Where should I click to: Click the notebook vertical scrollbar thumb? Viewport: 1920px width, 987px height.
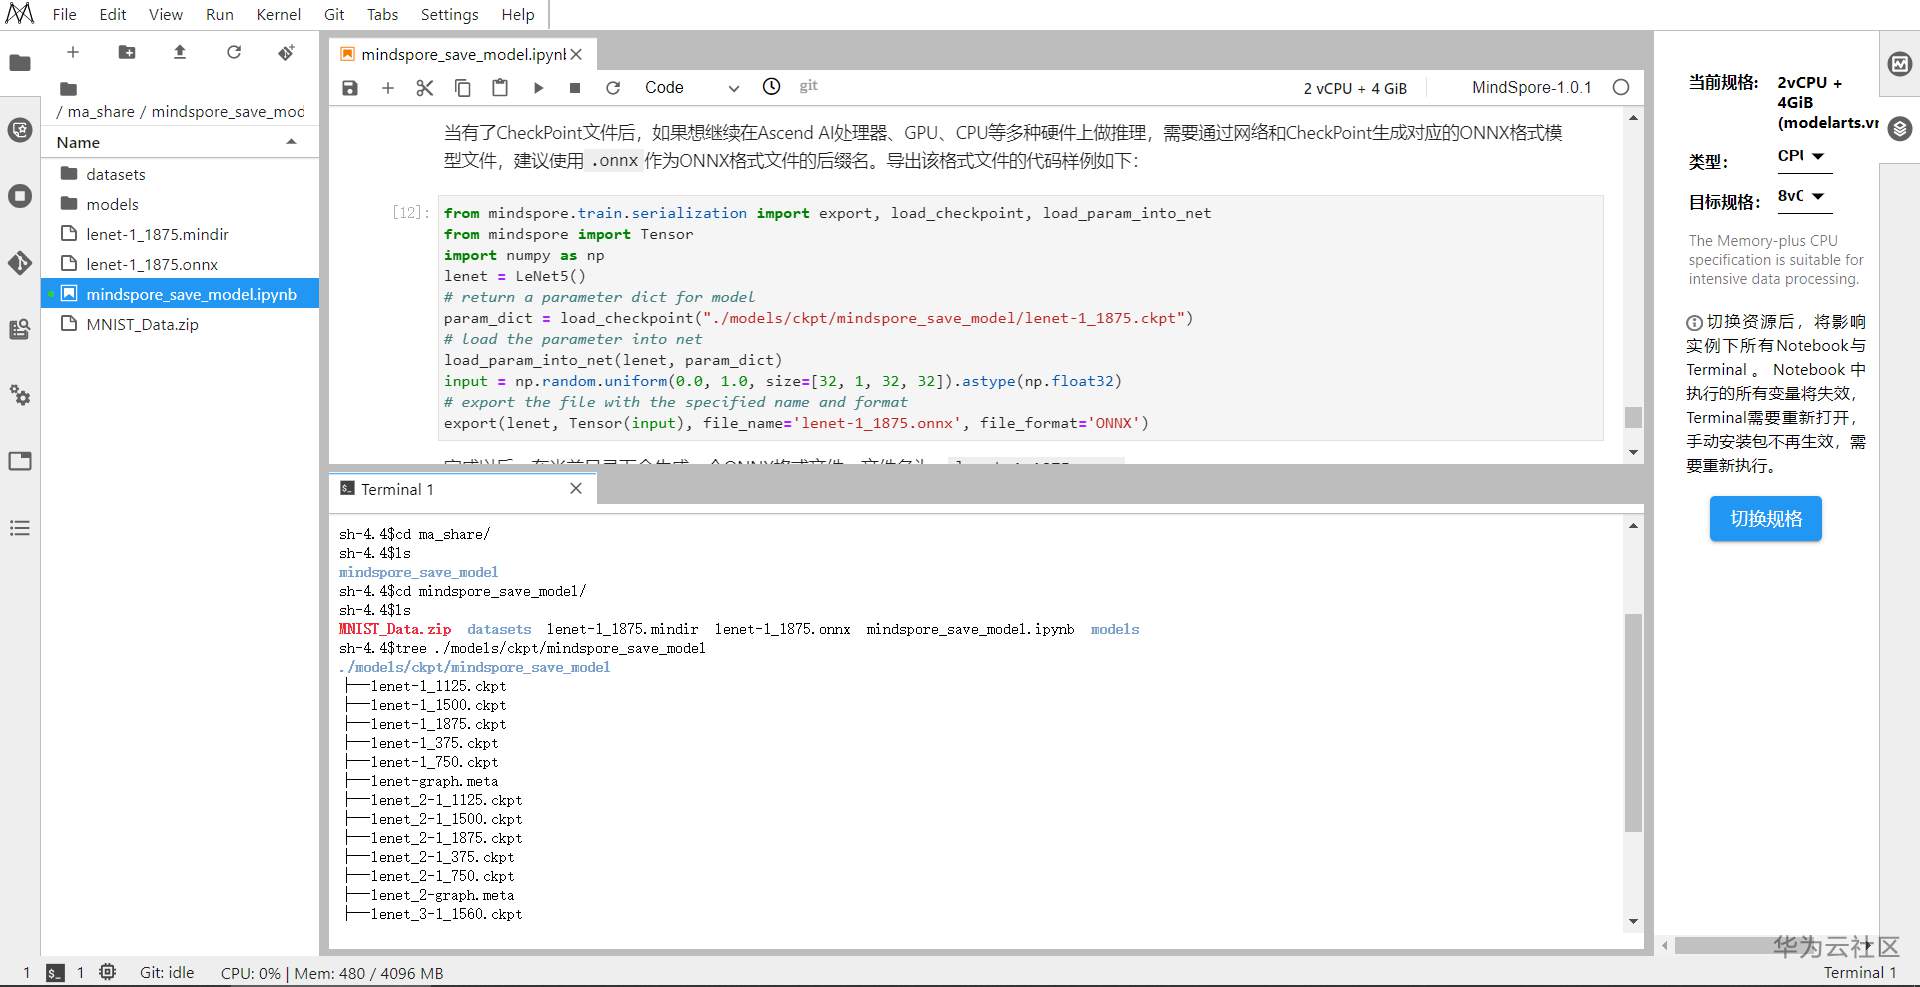(x=1633, y=417)
